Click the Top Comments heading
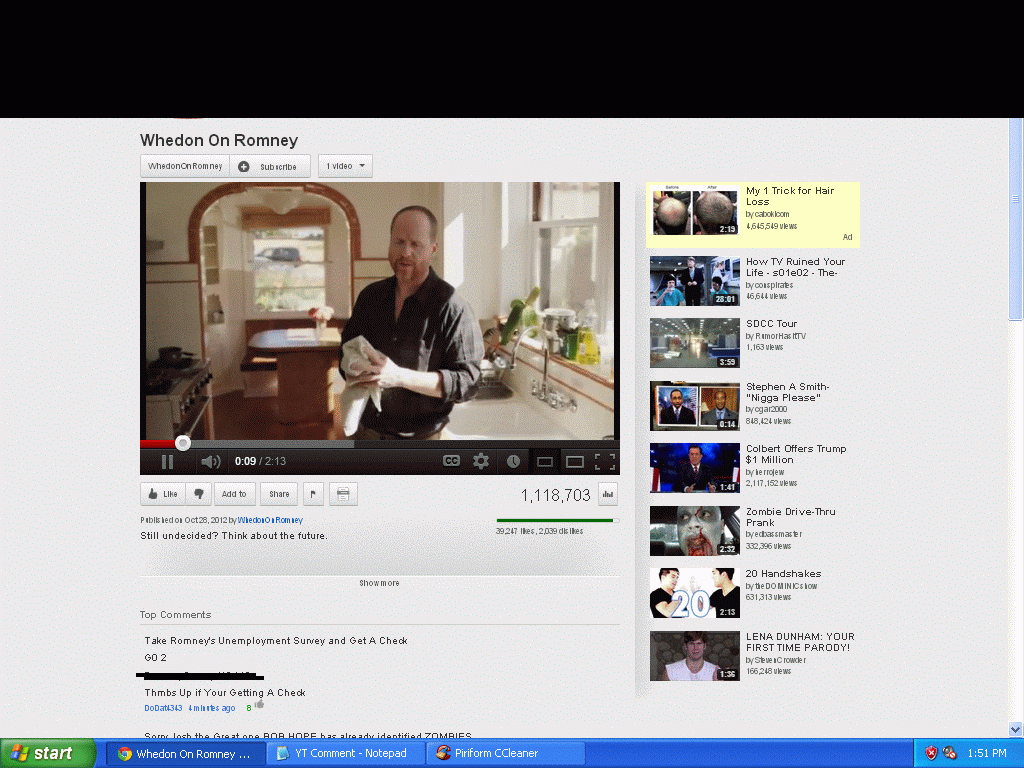The width and height of the screenshot is (1024, 768). tap(176, 615)
